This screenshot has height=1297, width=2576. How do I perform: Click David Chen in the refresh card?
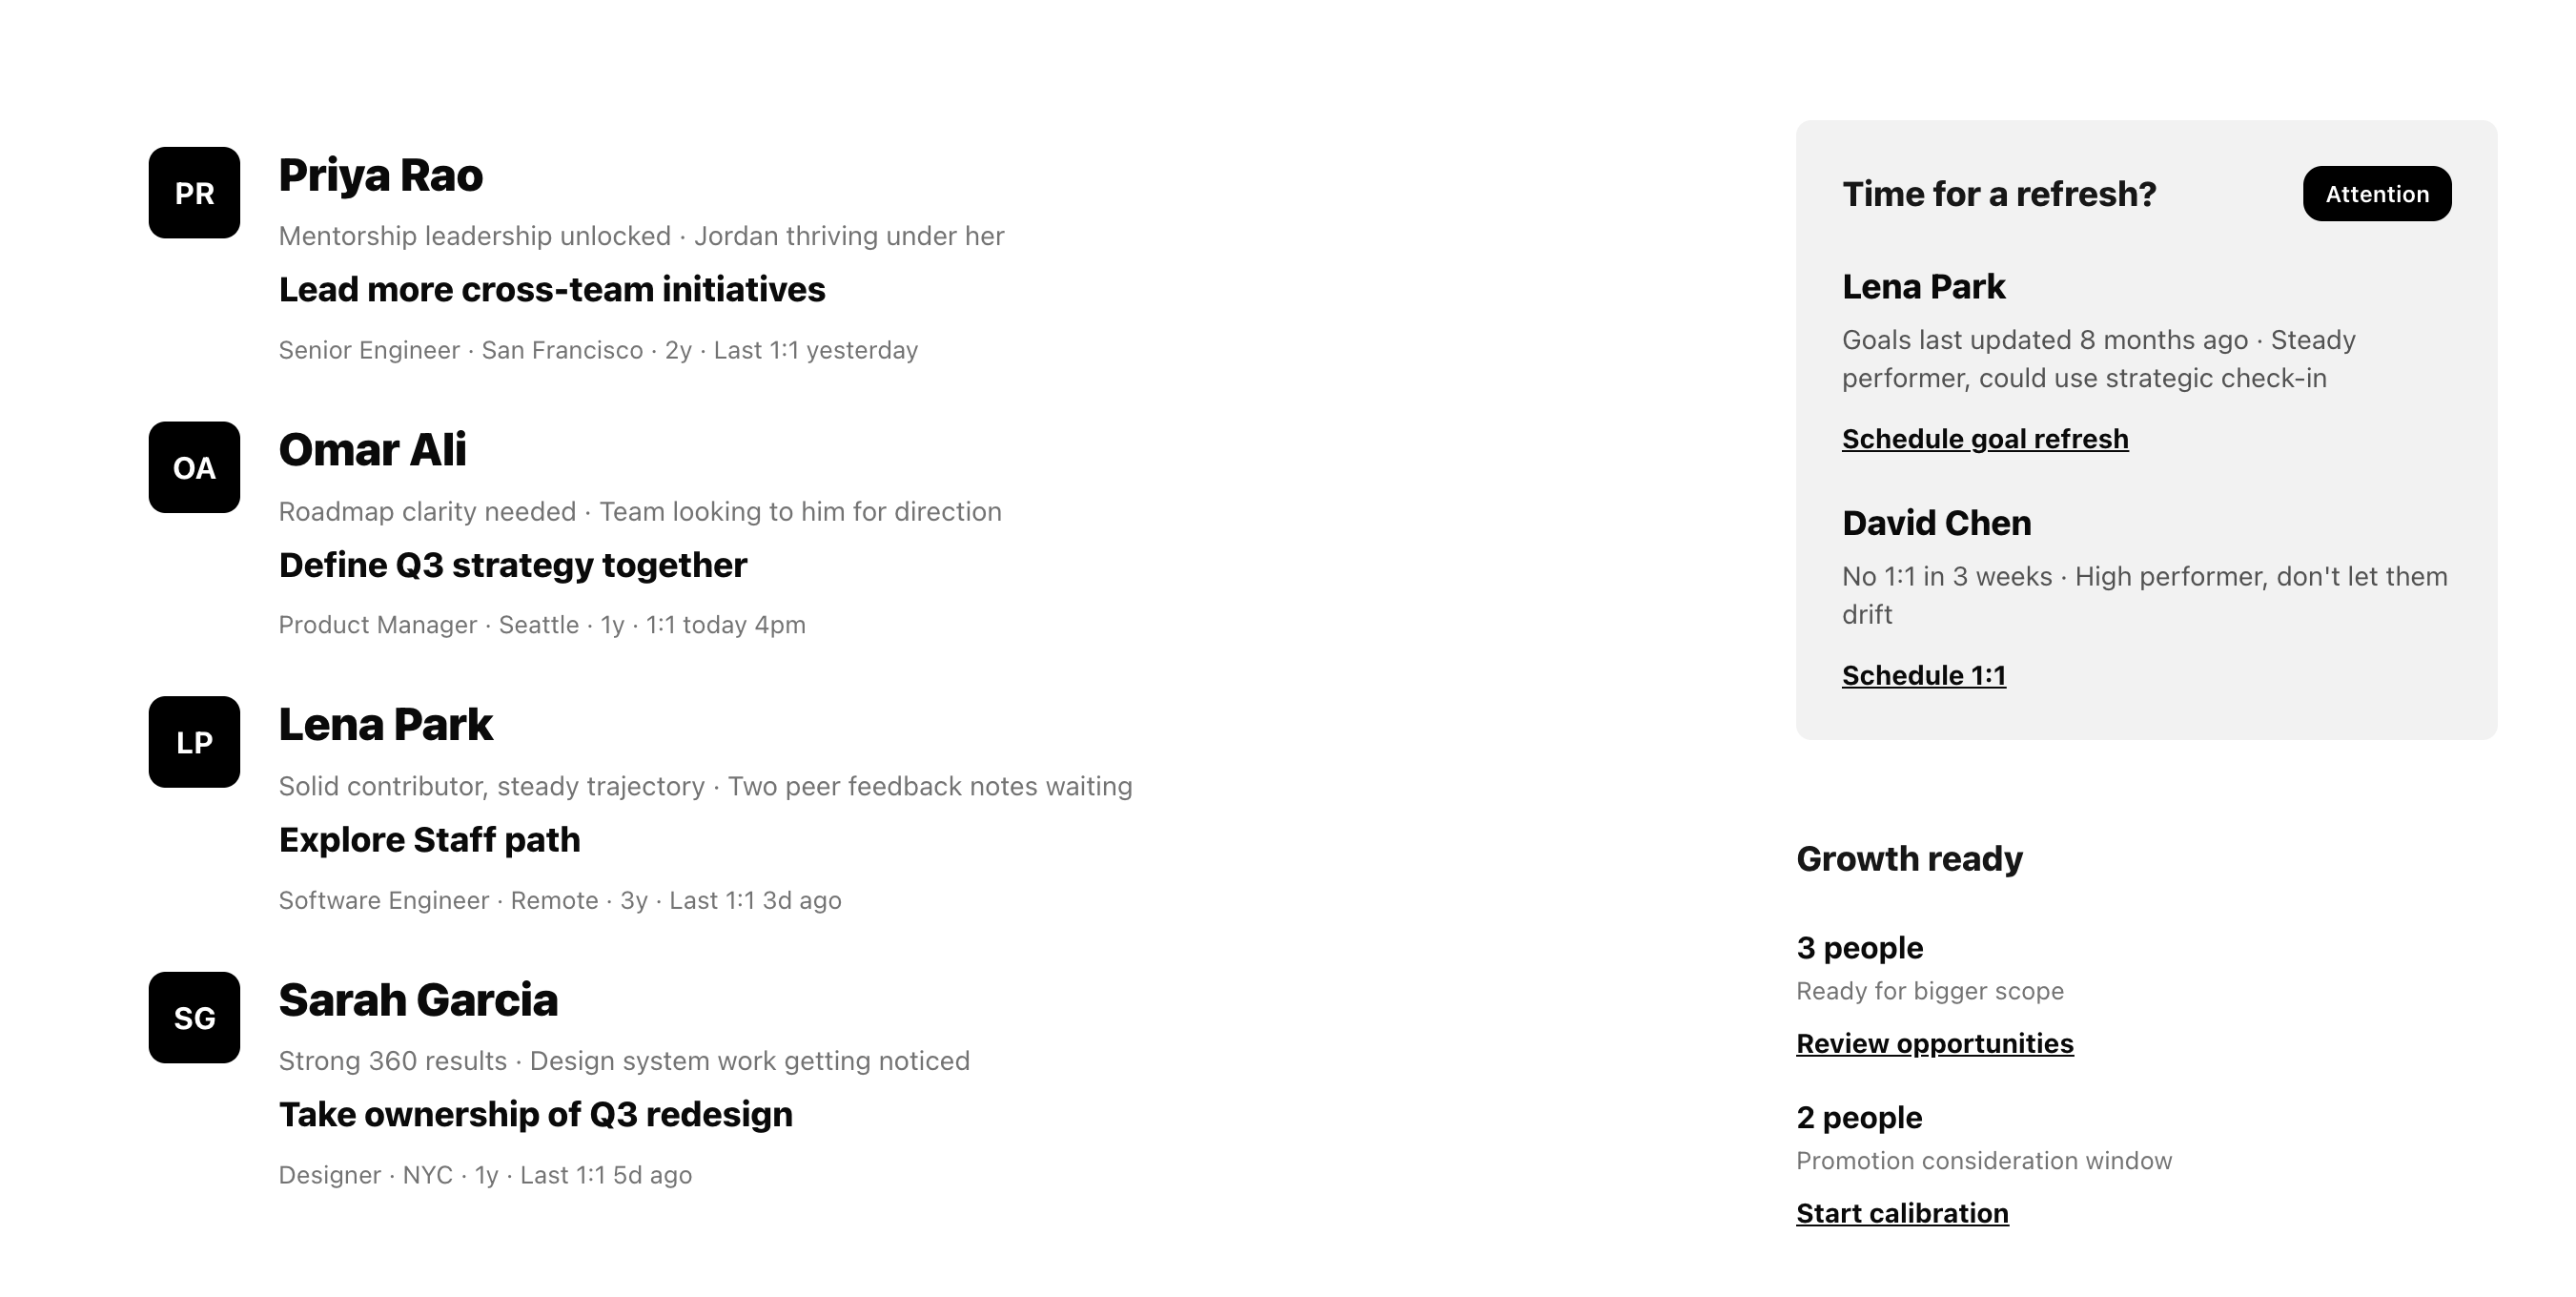1936,523
